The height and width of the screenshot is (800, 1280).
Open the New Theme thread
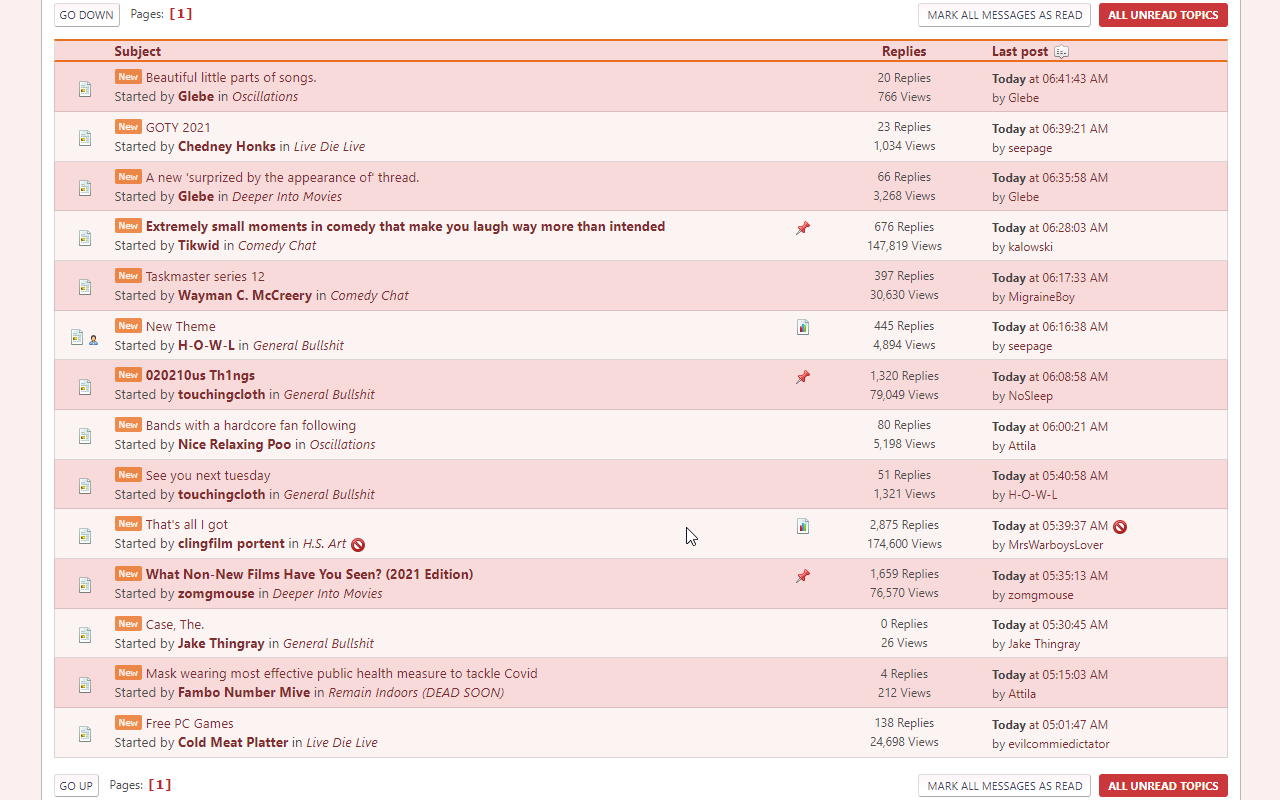coord(180,327)
